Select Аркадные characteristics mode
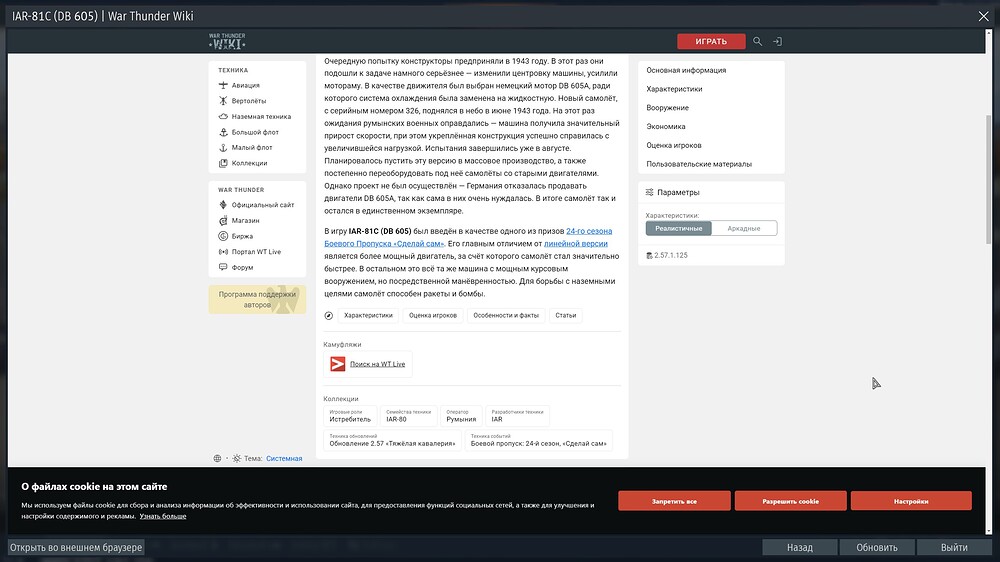 pos(744,228)
